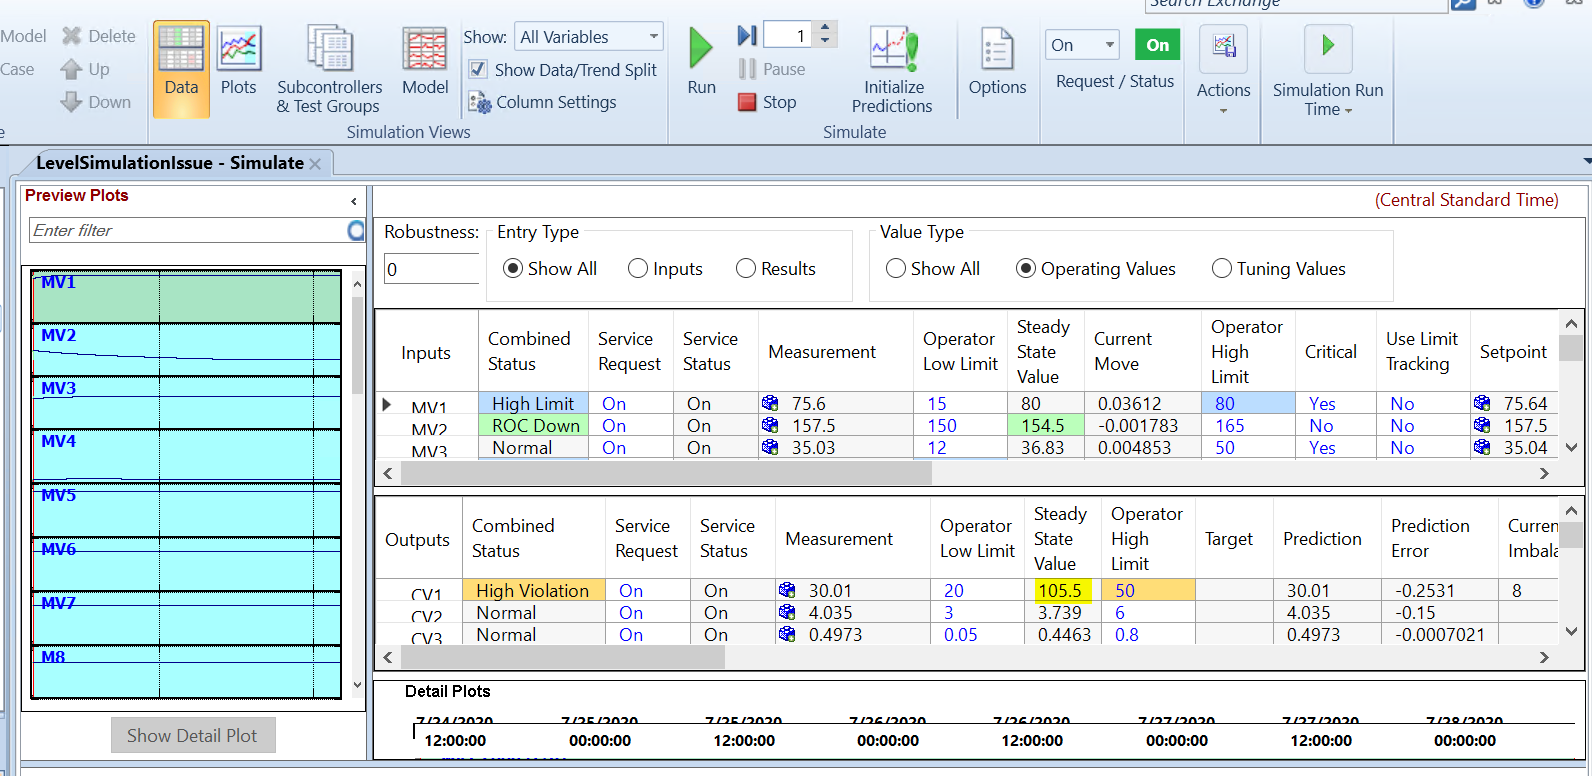The width and height of the screenshot is (1592, 776).
Task: Click measurement cube icon for CV3
Action: [x=787, y=634]
